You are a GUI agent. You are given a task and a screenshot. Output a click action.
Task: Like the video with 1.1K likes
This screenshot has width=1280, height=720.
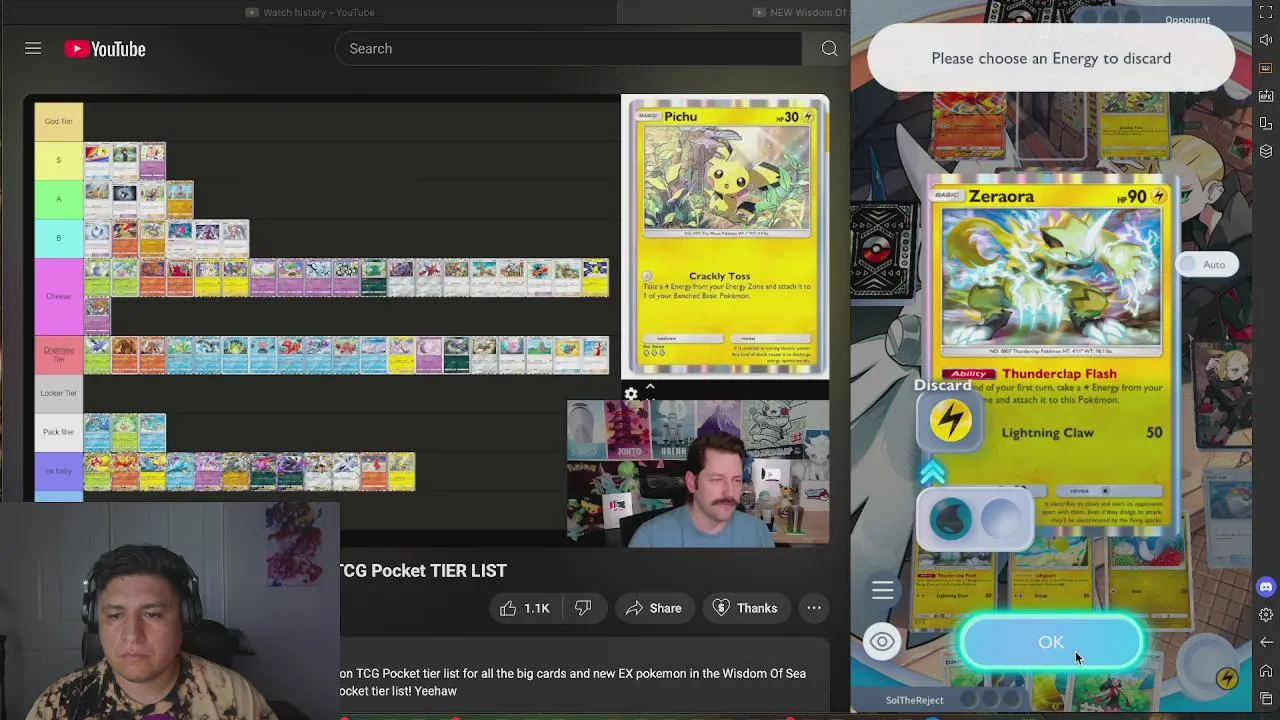pyautogui.click(x=525, y=608)
